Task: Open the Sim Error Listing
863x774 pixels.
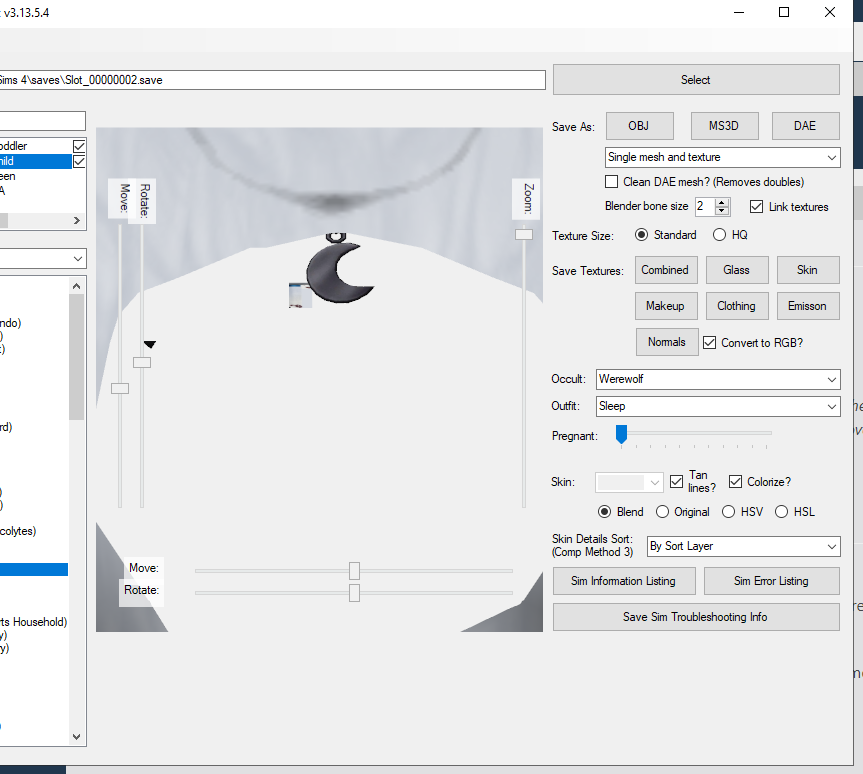Action: tap(771, 580)
